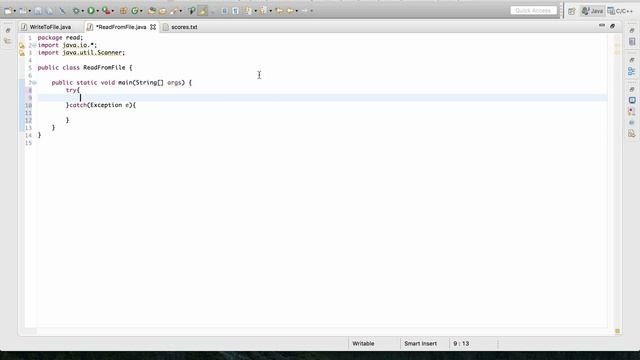
Task: Click the Search flashlight toolbar icon
Action: [174, 11]
